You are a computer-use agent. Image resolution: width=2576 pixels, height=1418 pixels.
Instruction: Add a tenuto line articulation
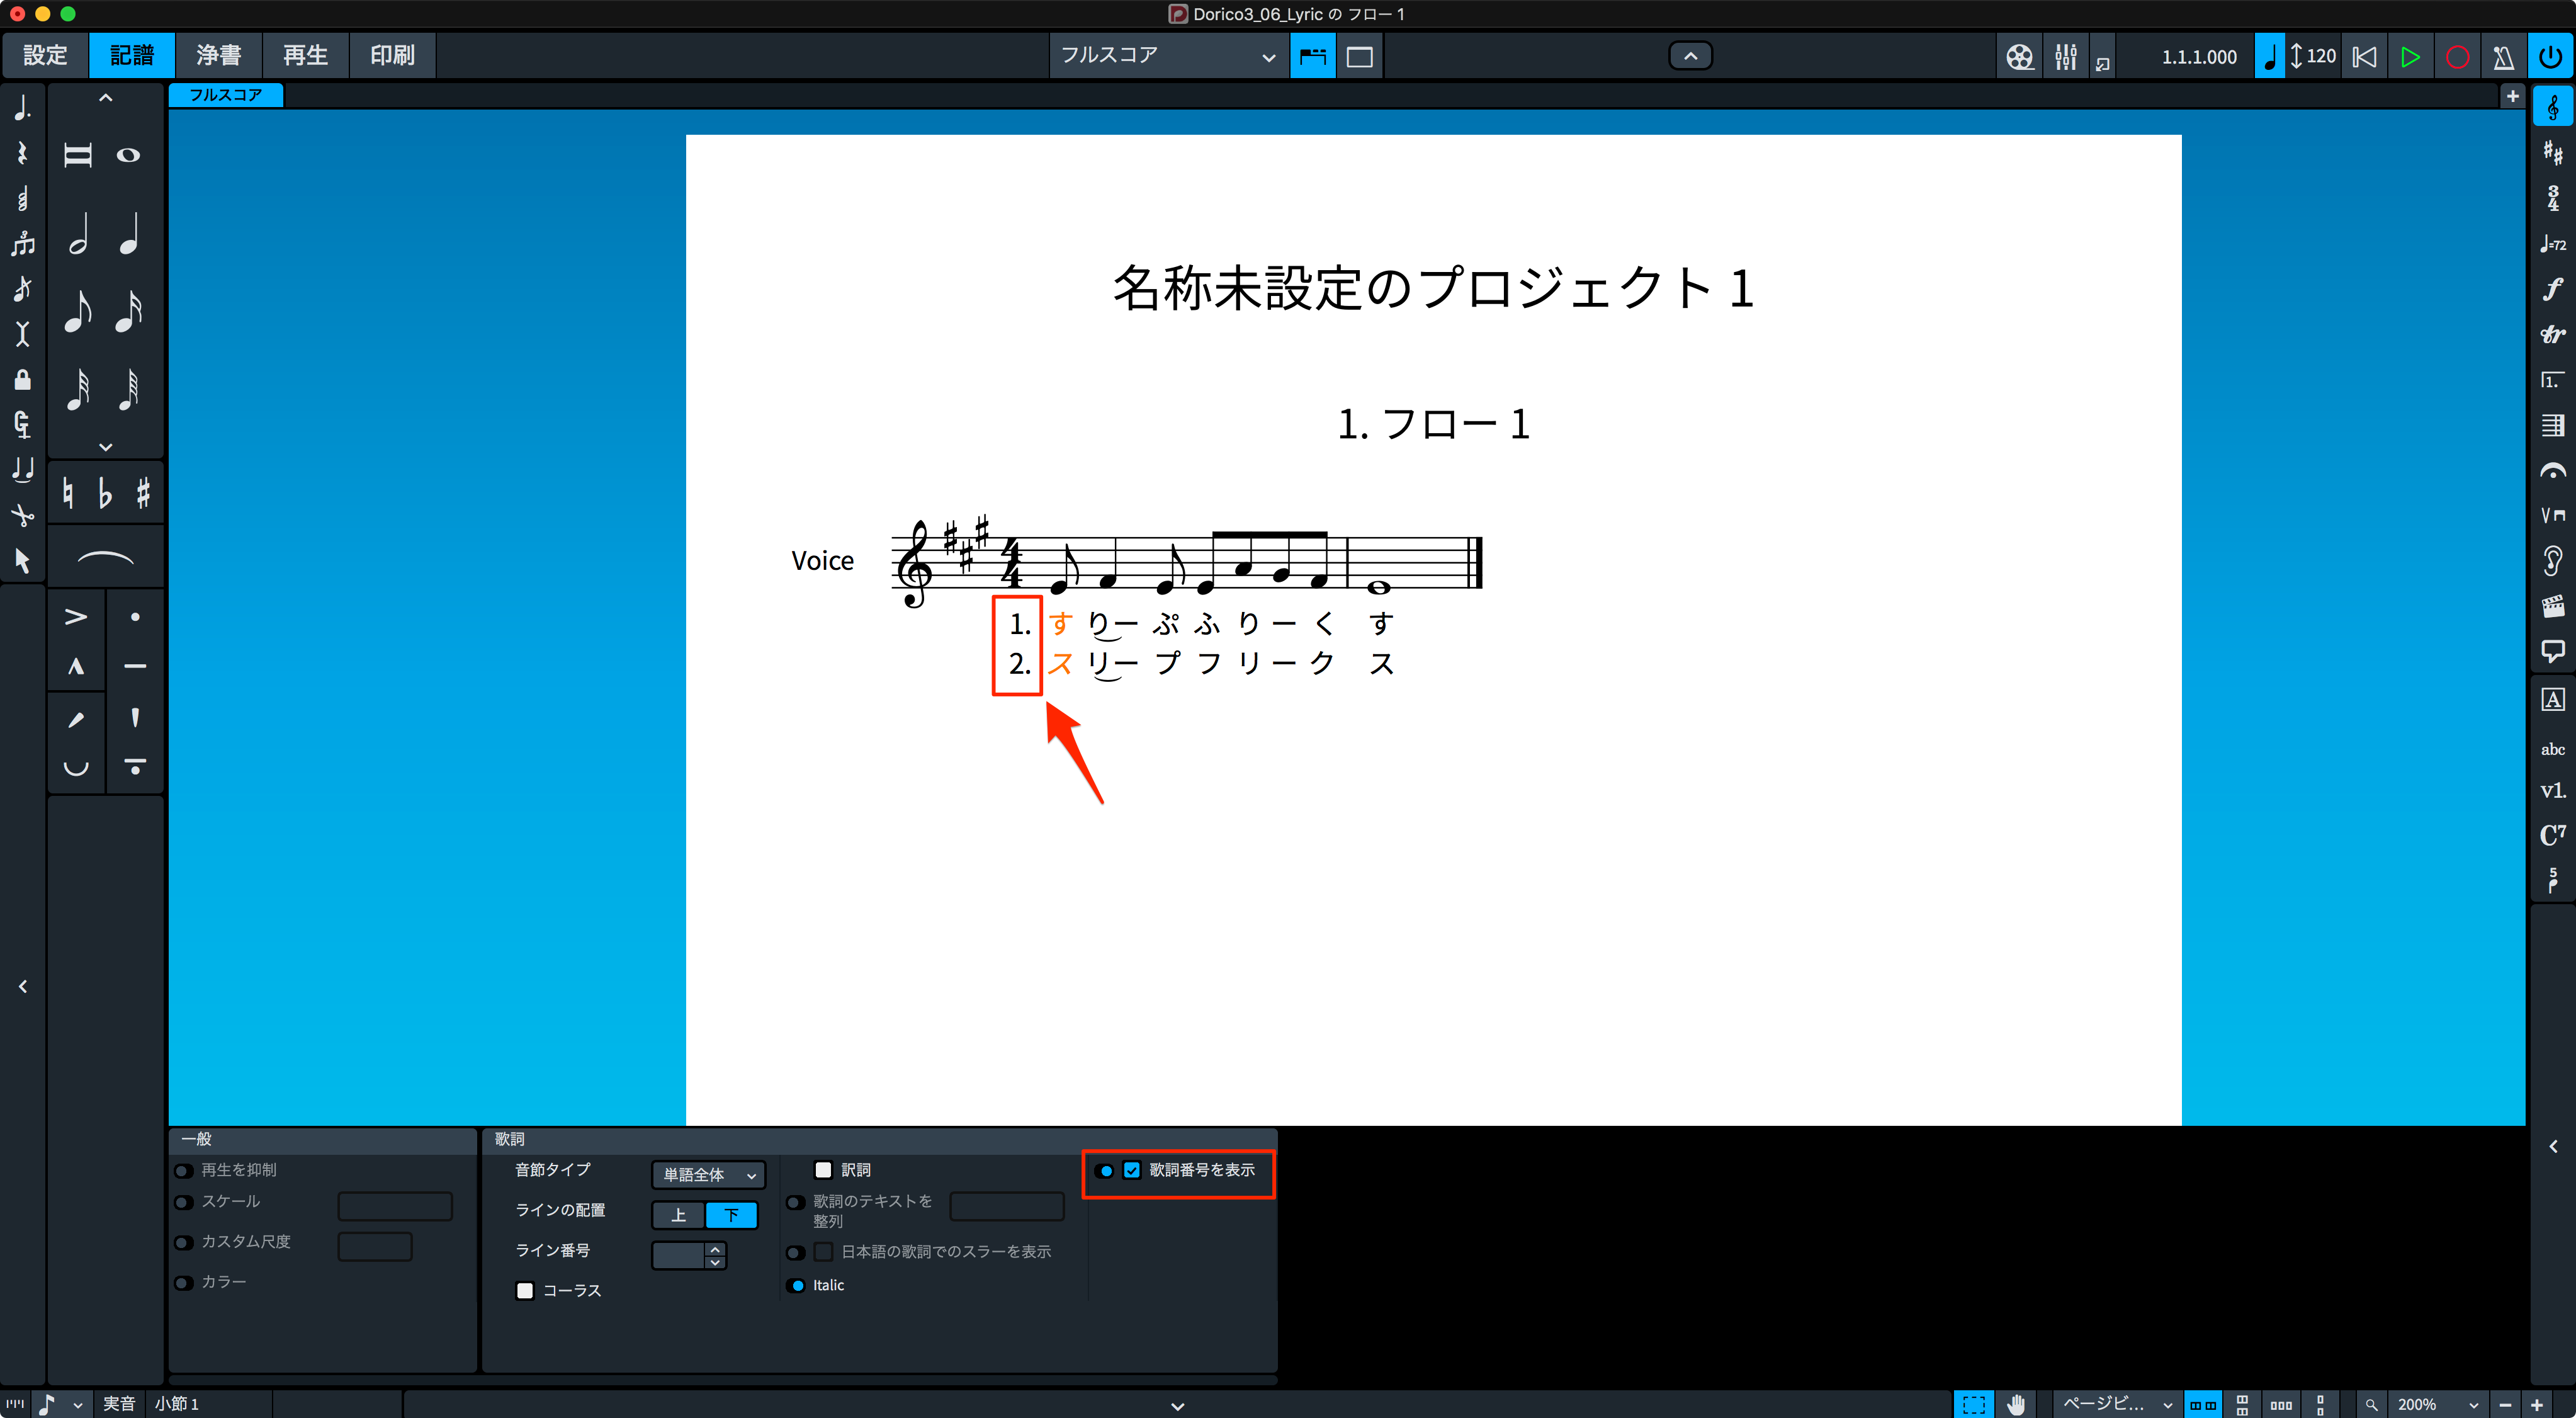coord(135,666)
